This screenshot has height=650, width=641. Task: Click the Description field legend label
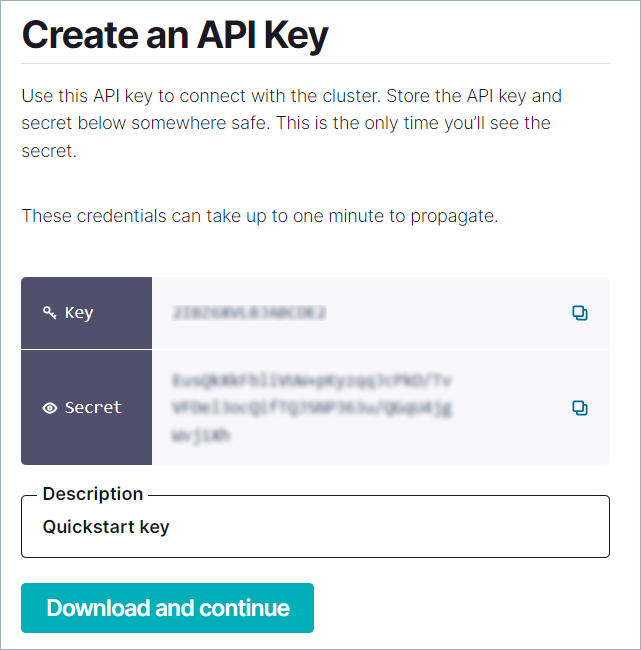pos(93,494)
